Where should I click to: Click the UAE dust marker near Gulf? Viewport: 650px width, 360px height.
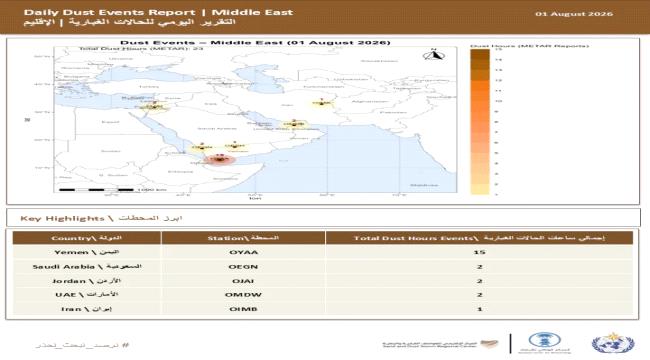(294, 124)
